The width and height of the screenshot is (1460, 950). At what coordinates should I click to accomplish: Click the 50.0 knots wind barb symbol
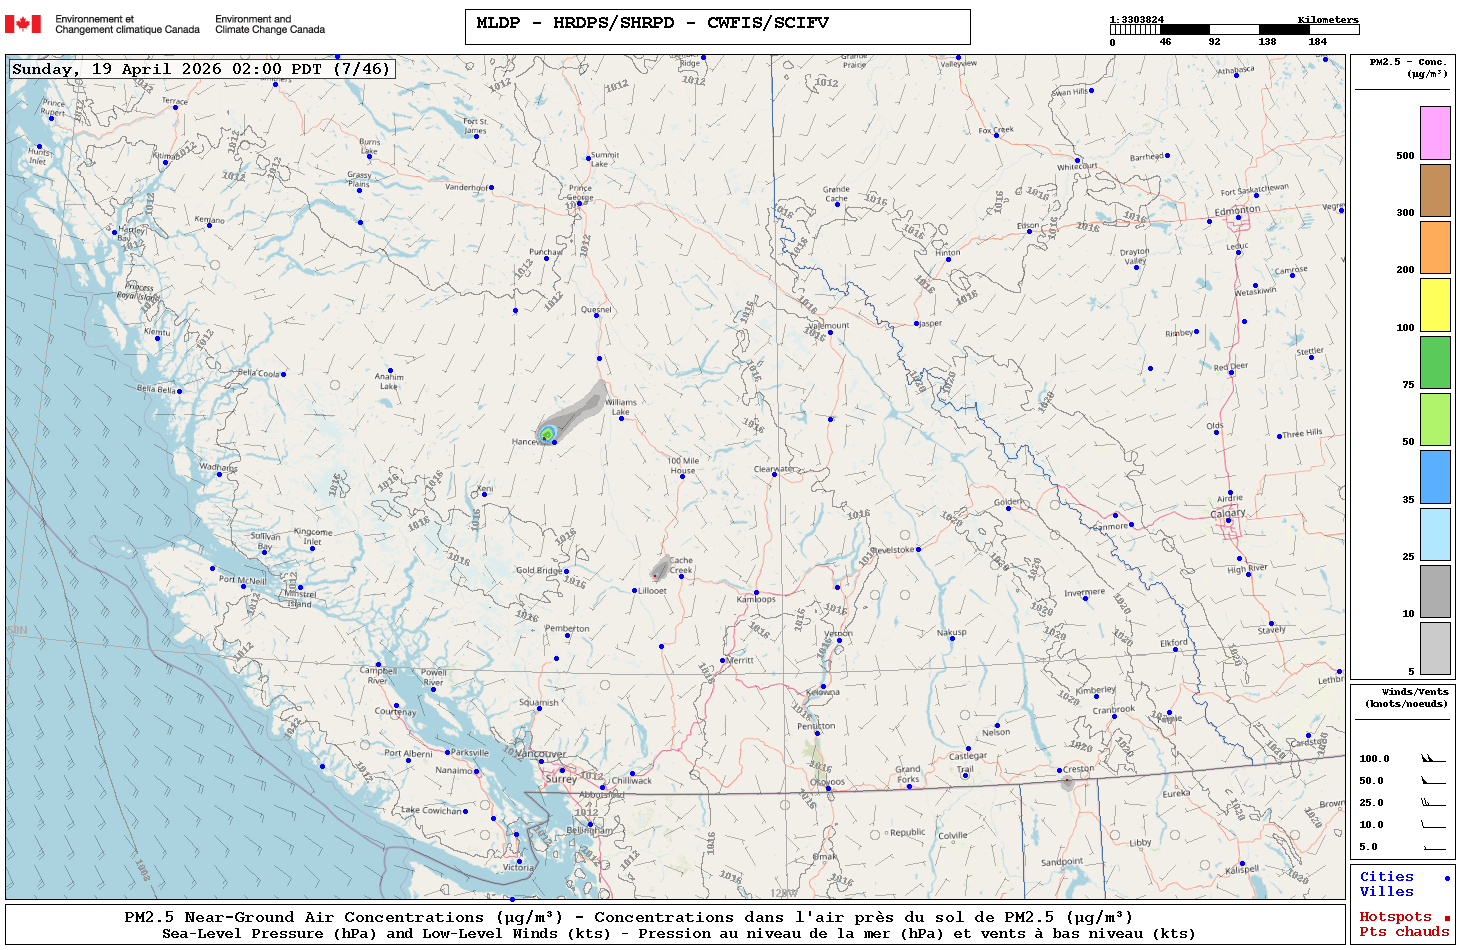(x=1433, y=781)
